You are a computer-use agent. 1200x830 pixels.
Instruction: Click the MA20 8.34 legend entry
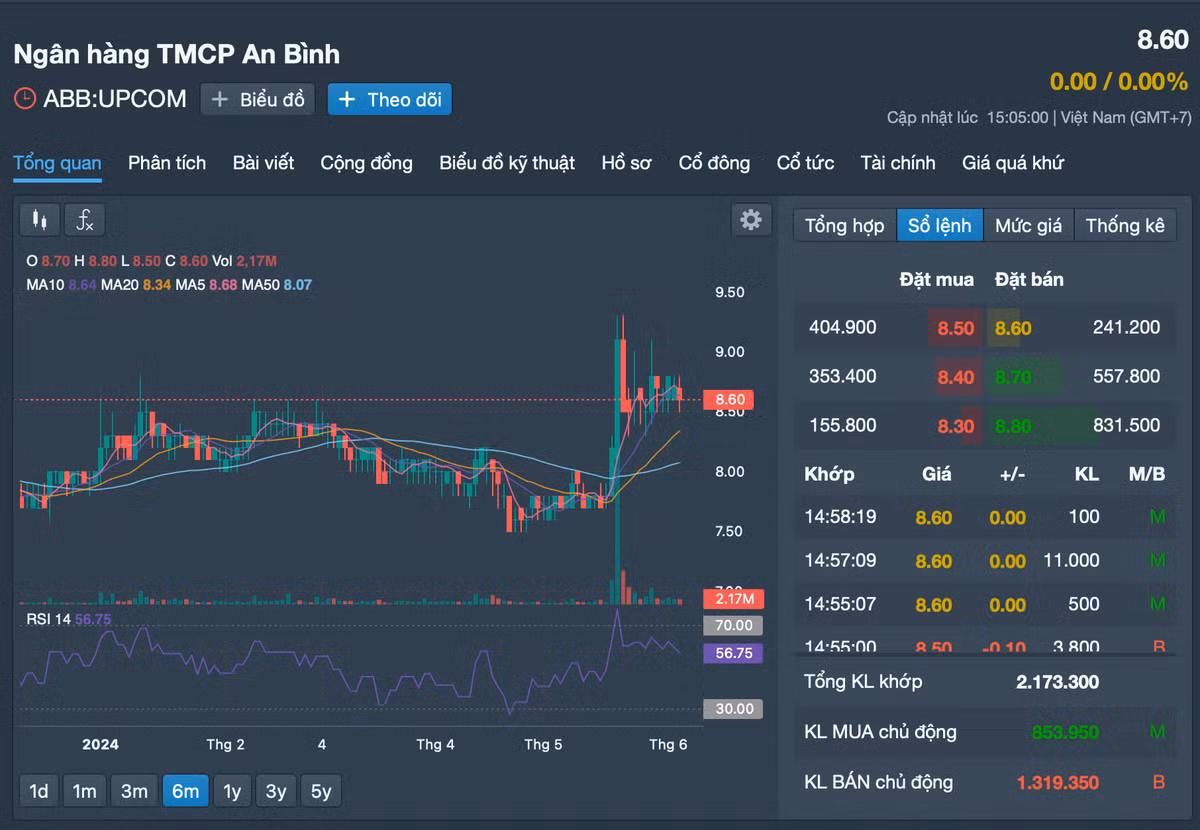(136, 285)
